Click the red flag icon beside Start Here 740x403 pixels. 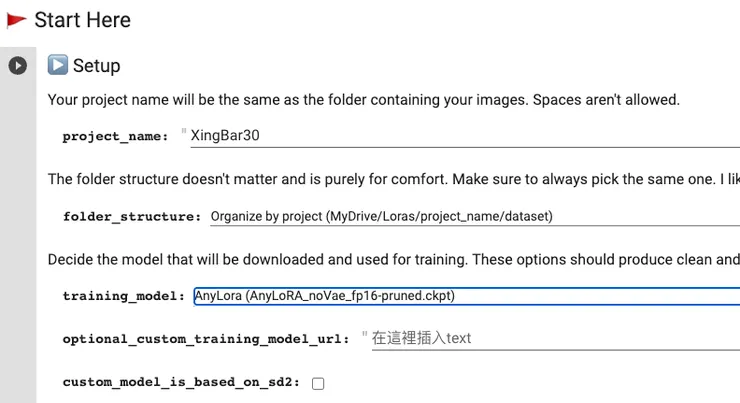[16, 19]
